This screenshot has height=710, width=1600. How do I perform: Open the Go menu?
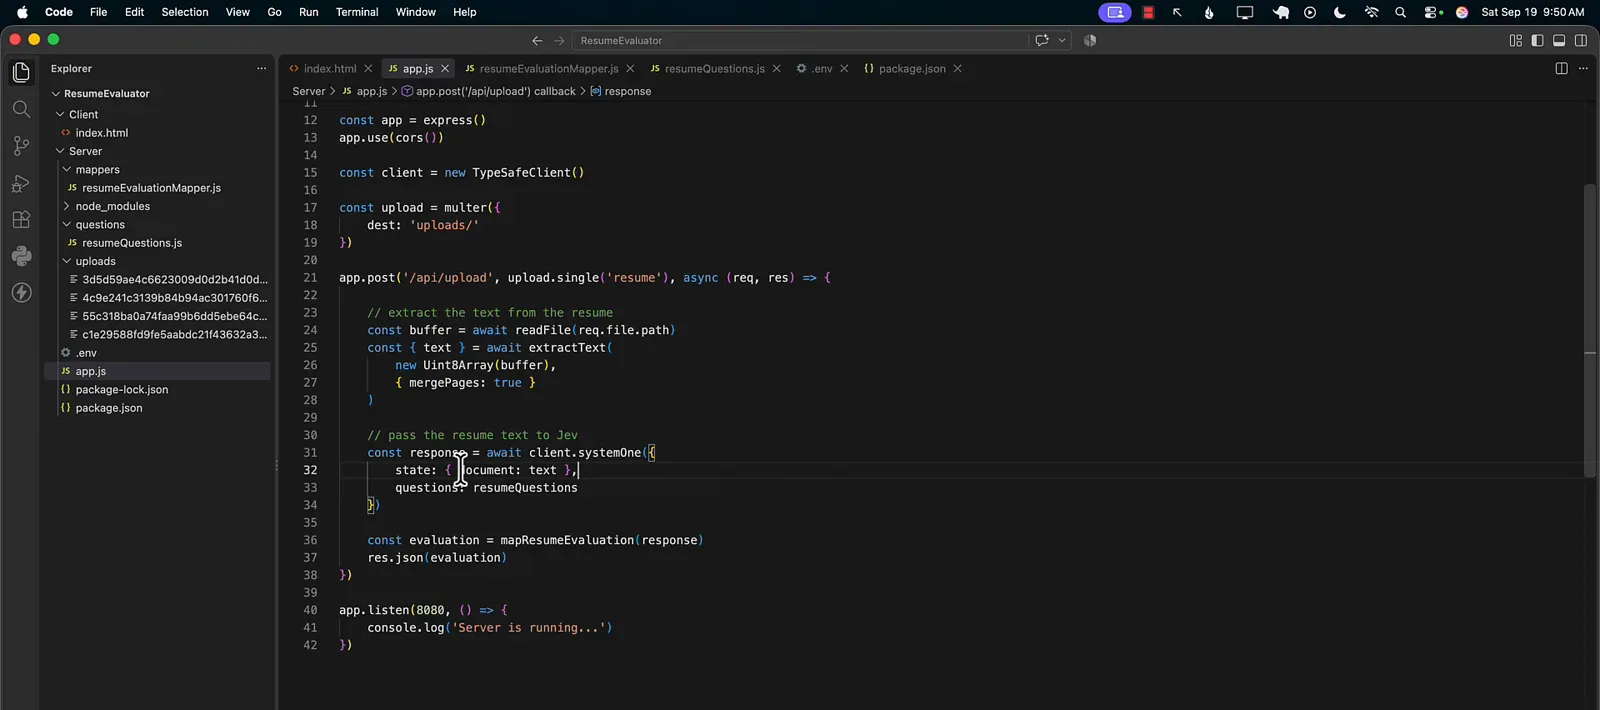pyautogui.click(x=274, y=12)
